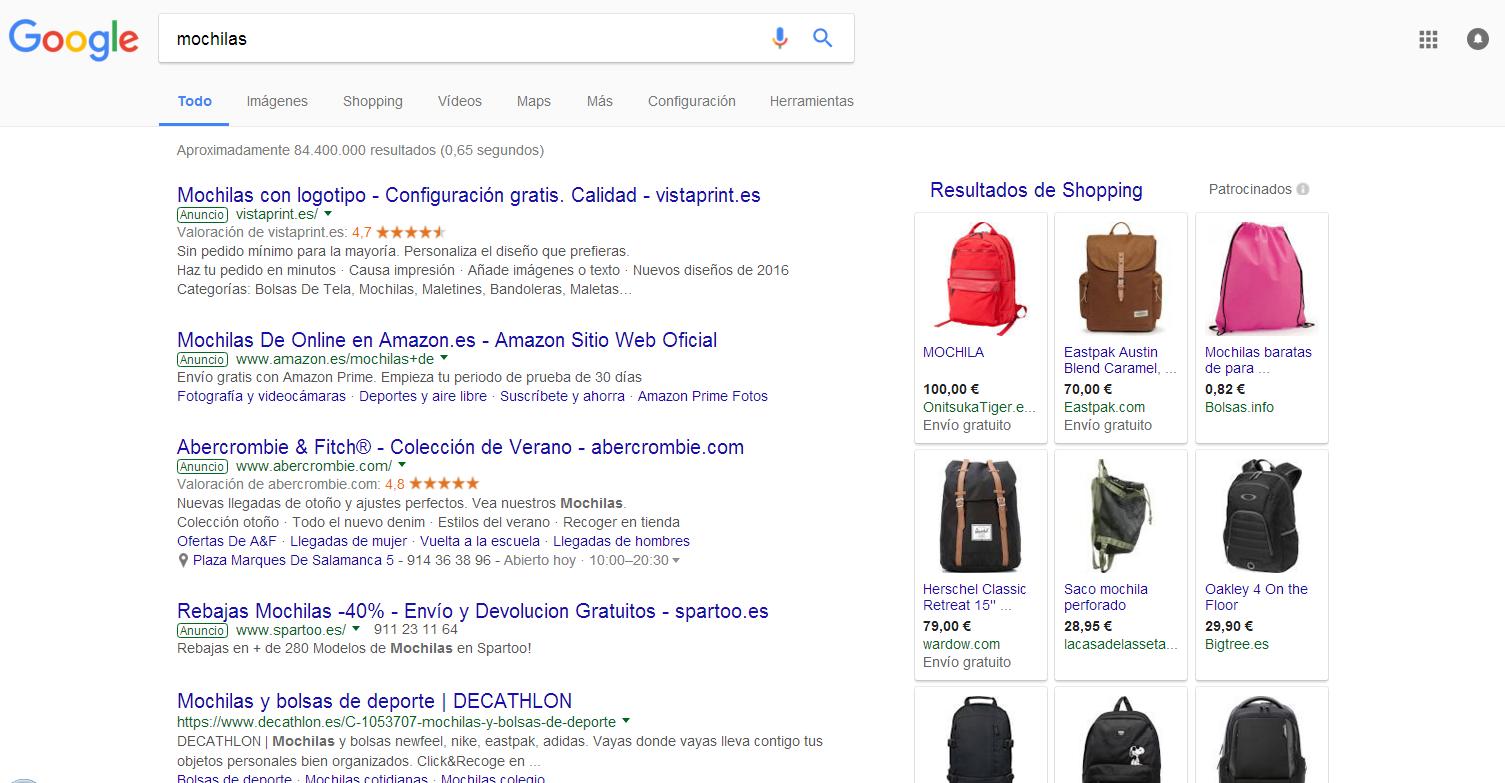Click Saco mochila perforado title

pyautogui.click(x=1106, y=597)
